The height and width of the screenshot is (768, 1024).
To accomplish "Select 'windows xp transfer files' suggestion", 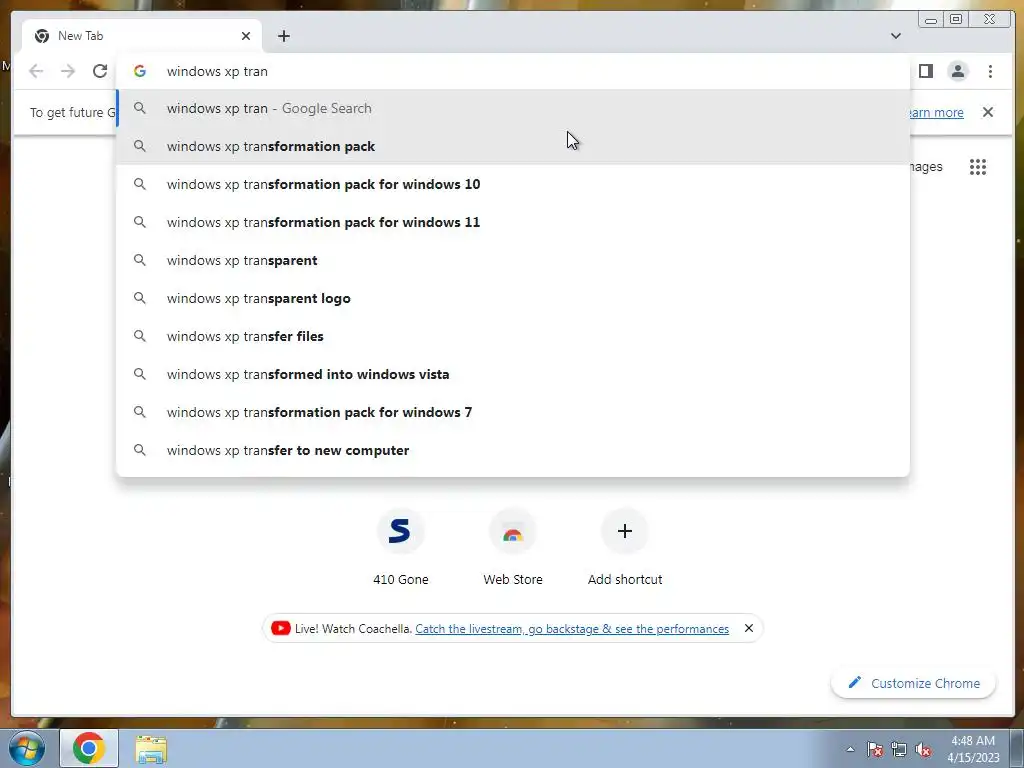I will point(513,336).
